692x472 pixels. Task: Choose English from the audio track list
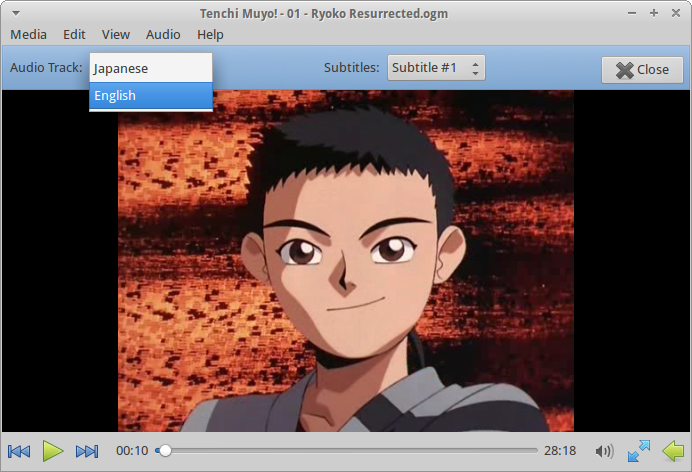point(150,96)
